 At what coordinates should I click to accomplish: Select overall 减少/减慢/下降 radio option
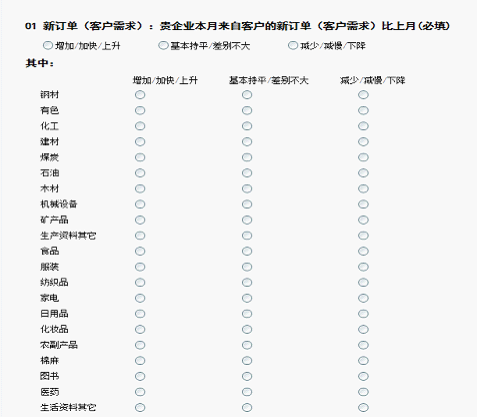coord(293,45)
